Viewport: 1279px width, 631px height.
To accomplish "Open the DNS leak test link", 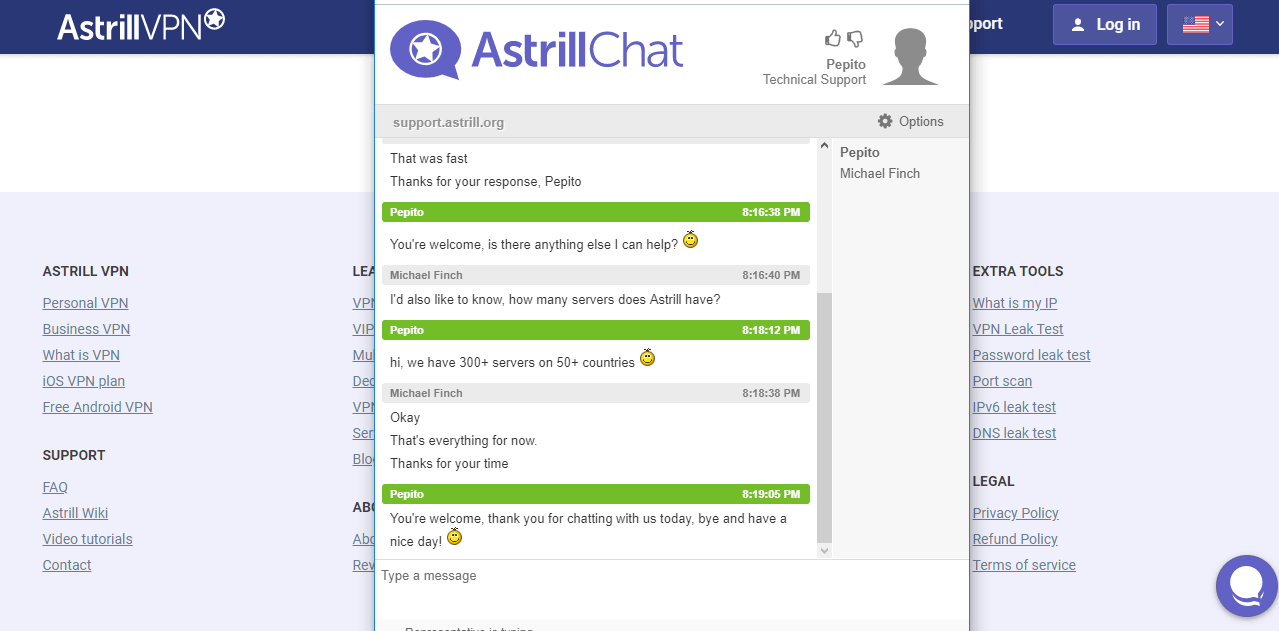I will pyautogui.click(x=1014, y=433).
